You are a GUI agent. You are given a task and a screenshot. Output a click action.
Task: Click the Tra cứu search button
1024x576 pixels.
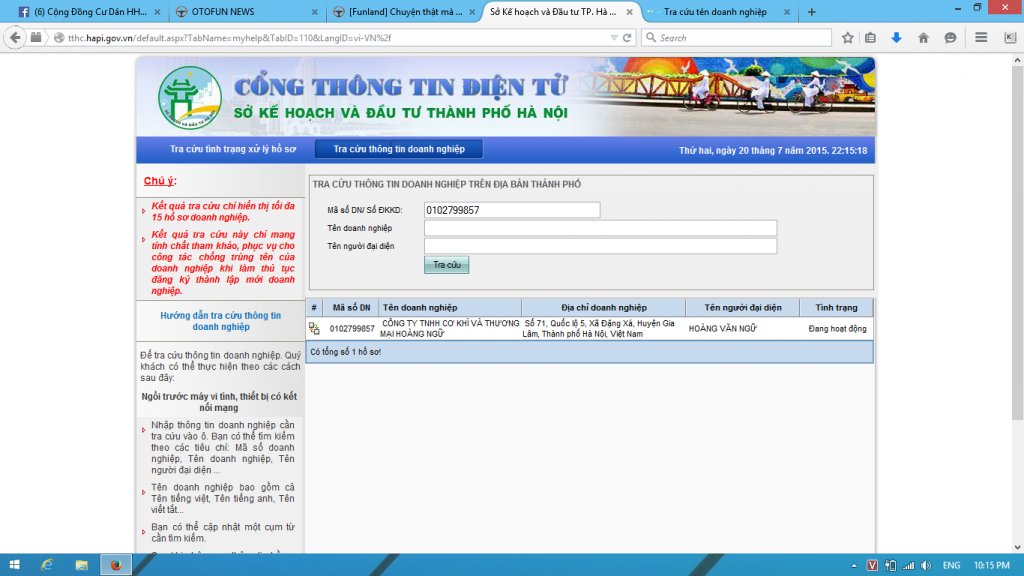(447, 264)
